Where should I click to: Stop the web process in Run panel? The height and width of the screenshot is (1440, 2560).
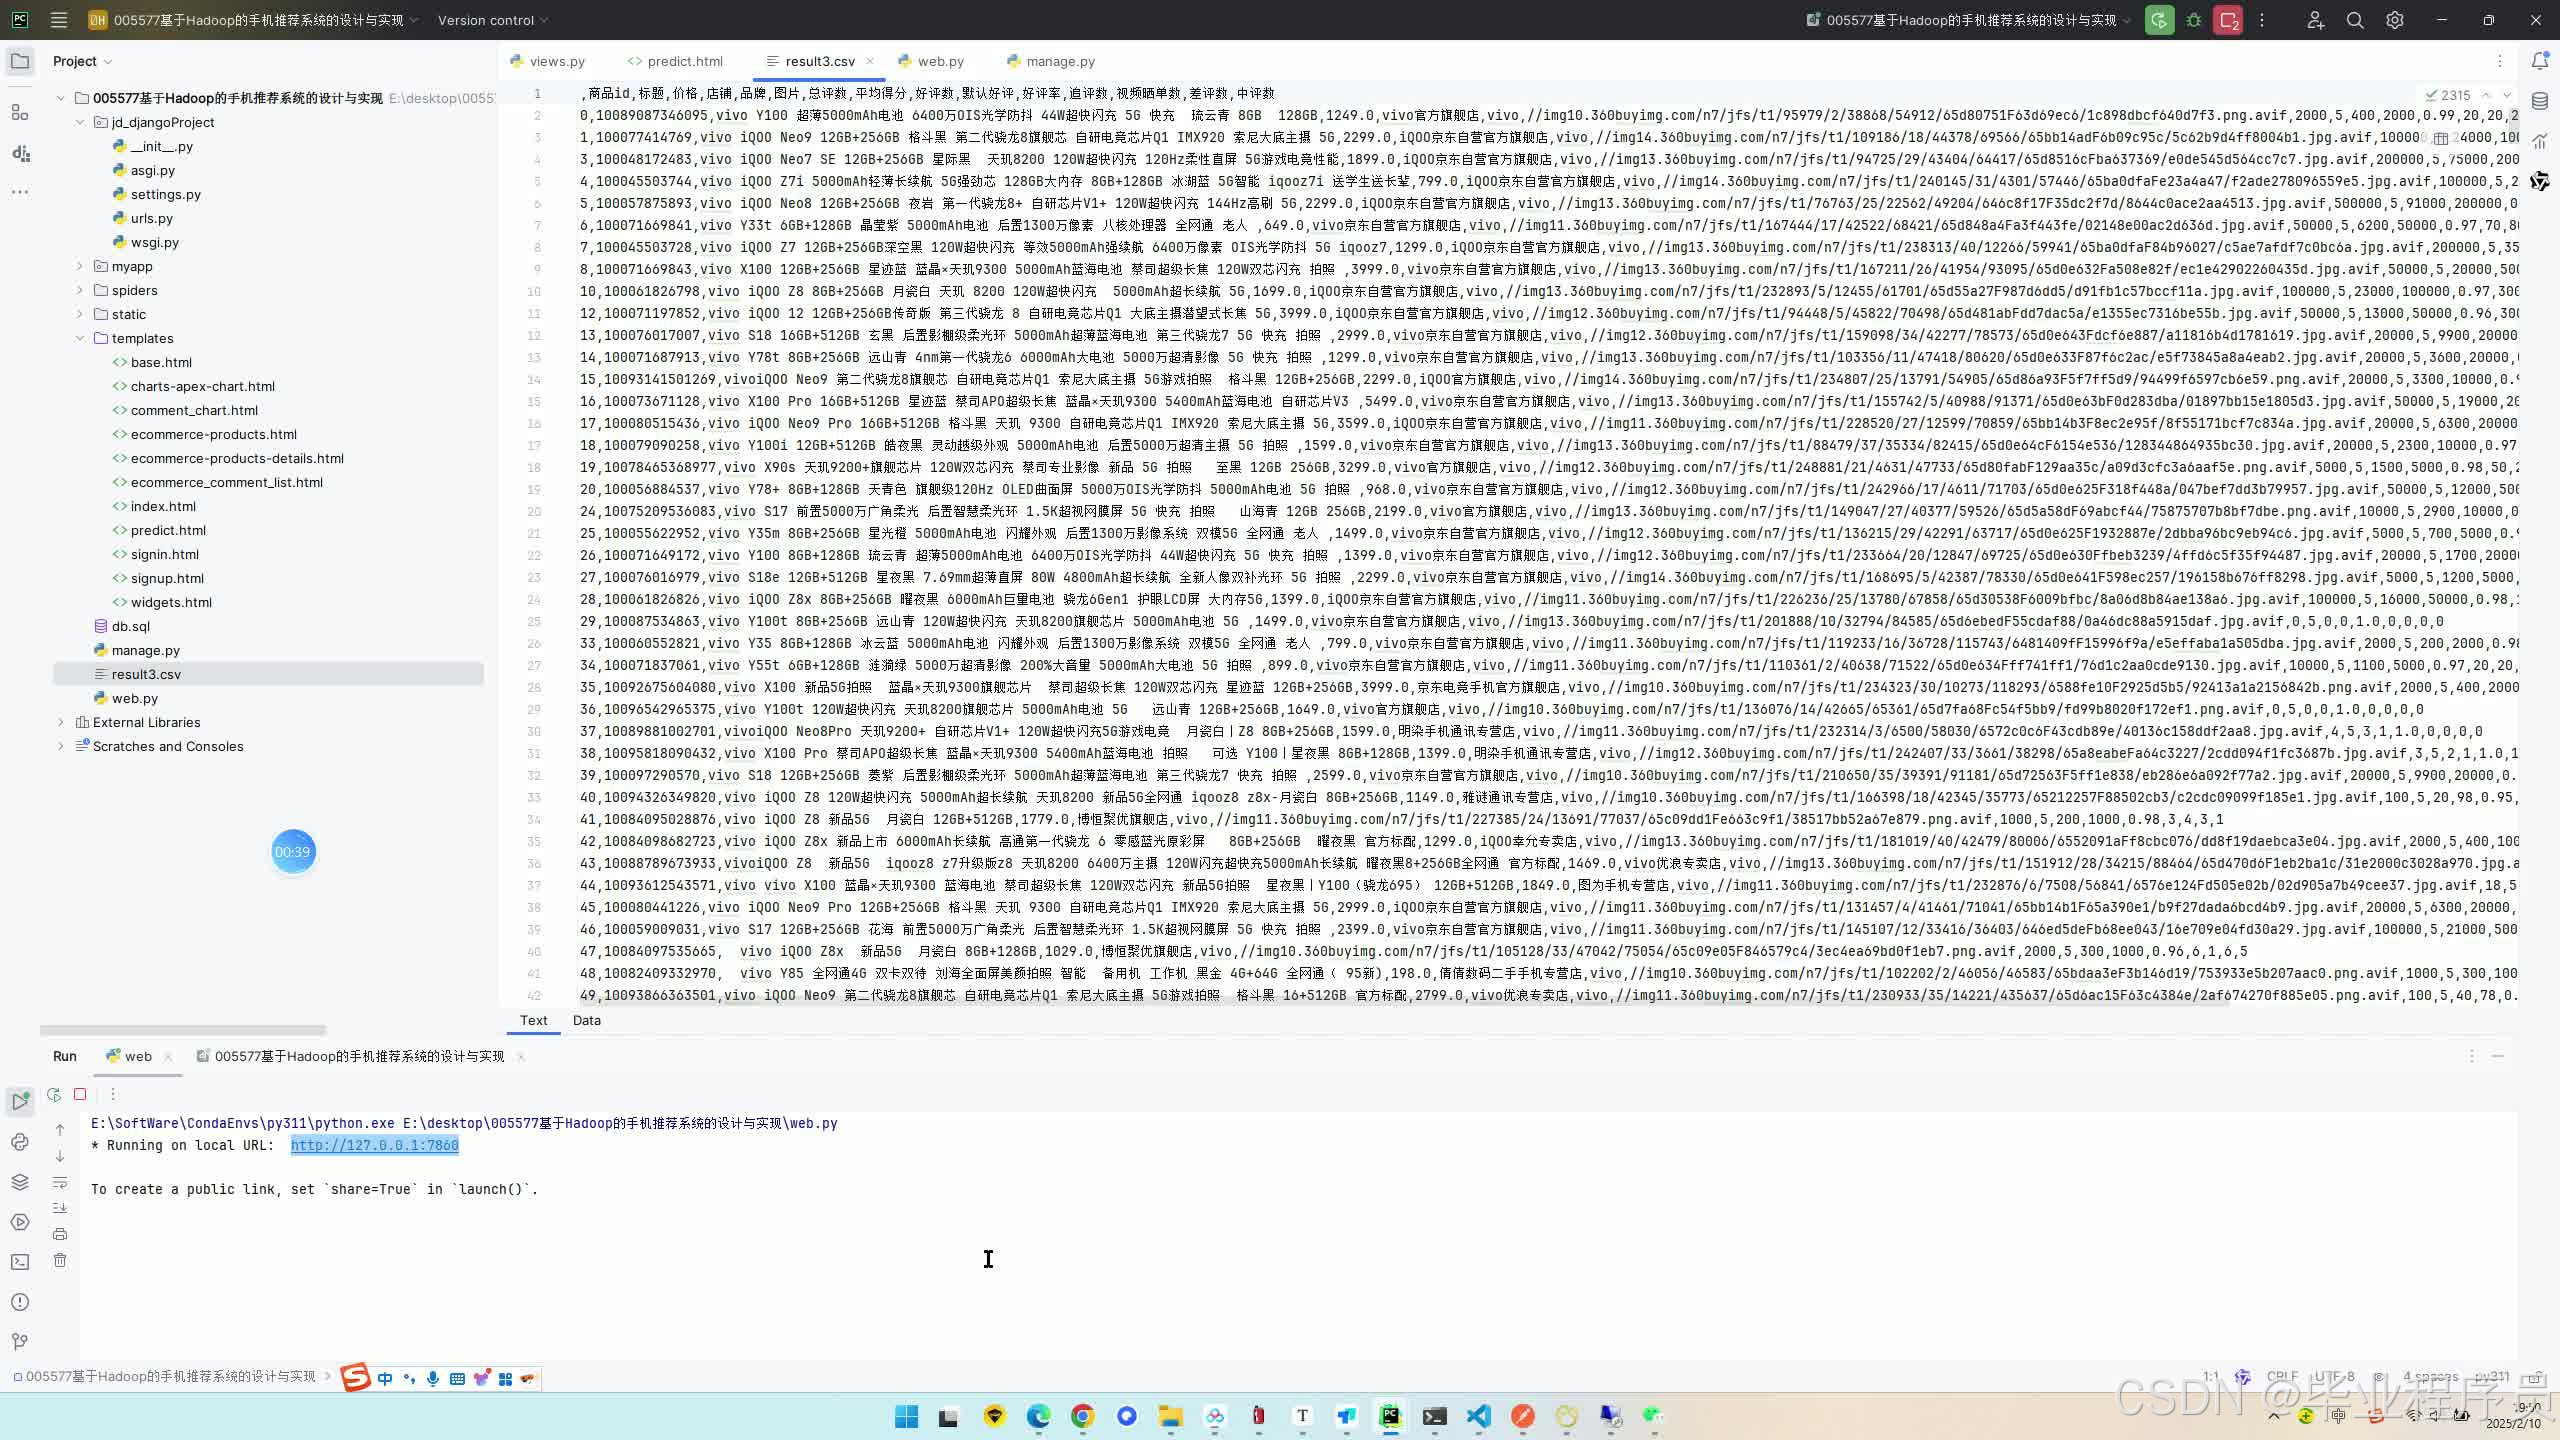80,1094
